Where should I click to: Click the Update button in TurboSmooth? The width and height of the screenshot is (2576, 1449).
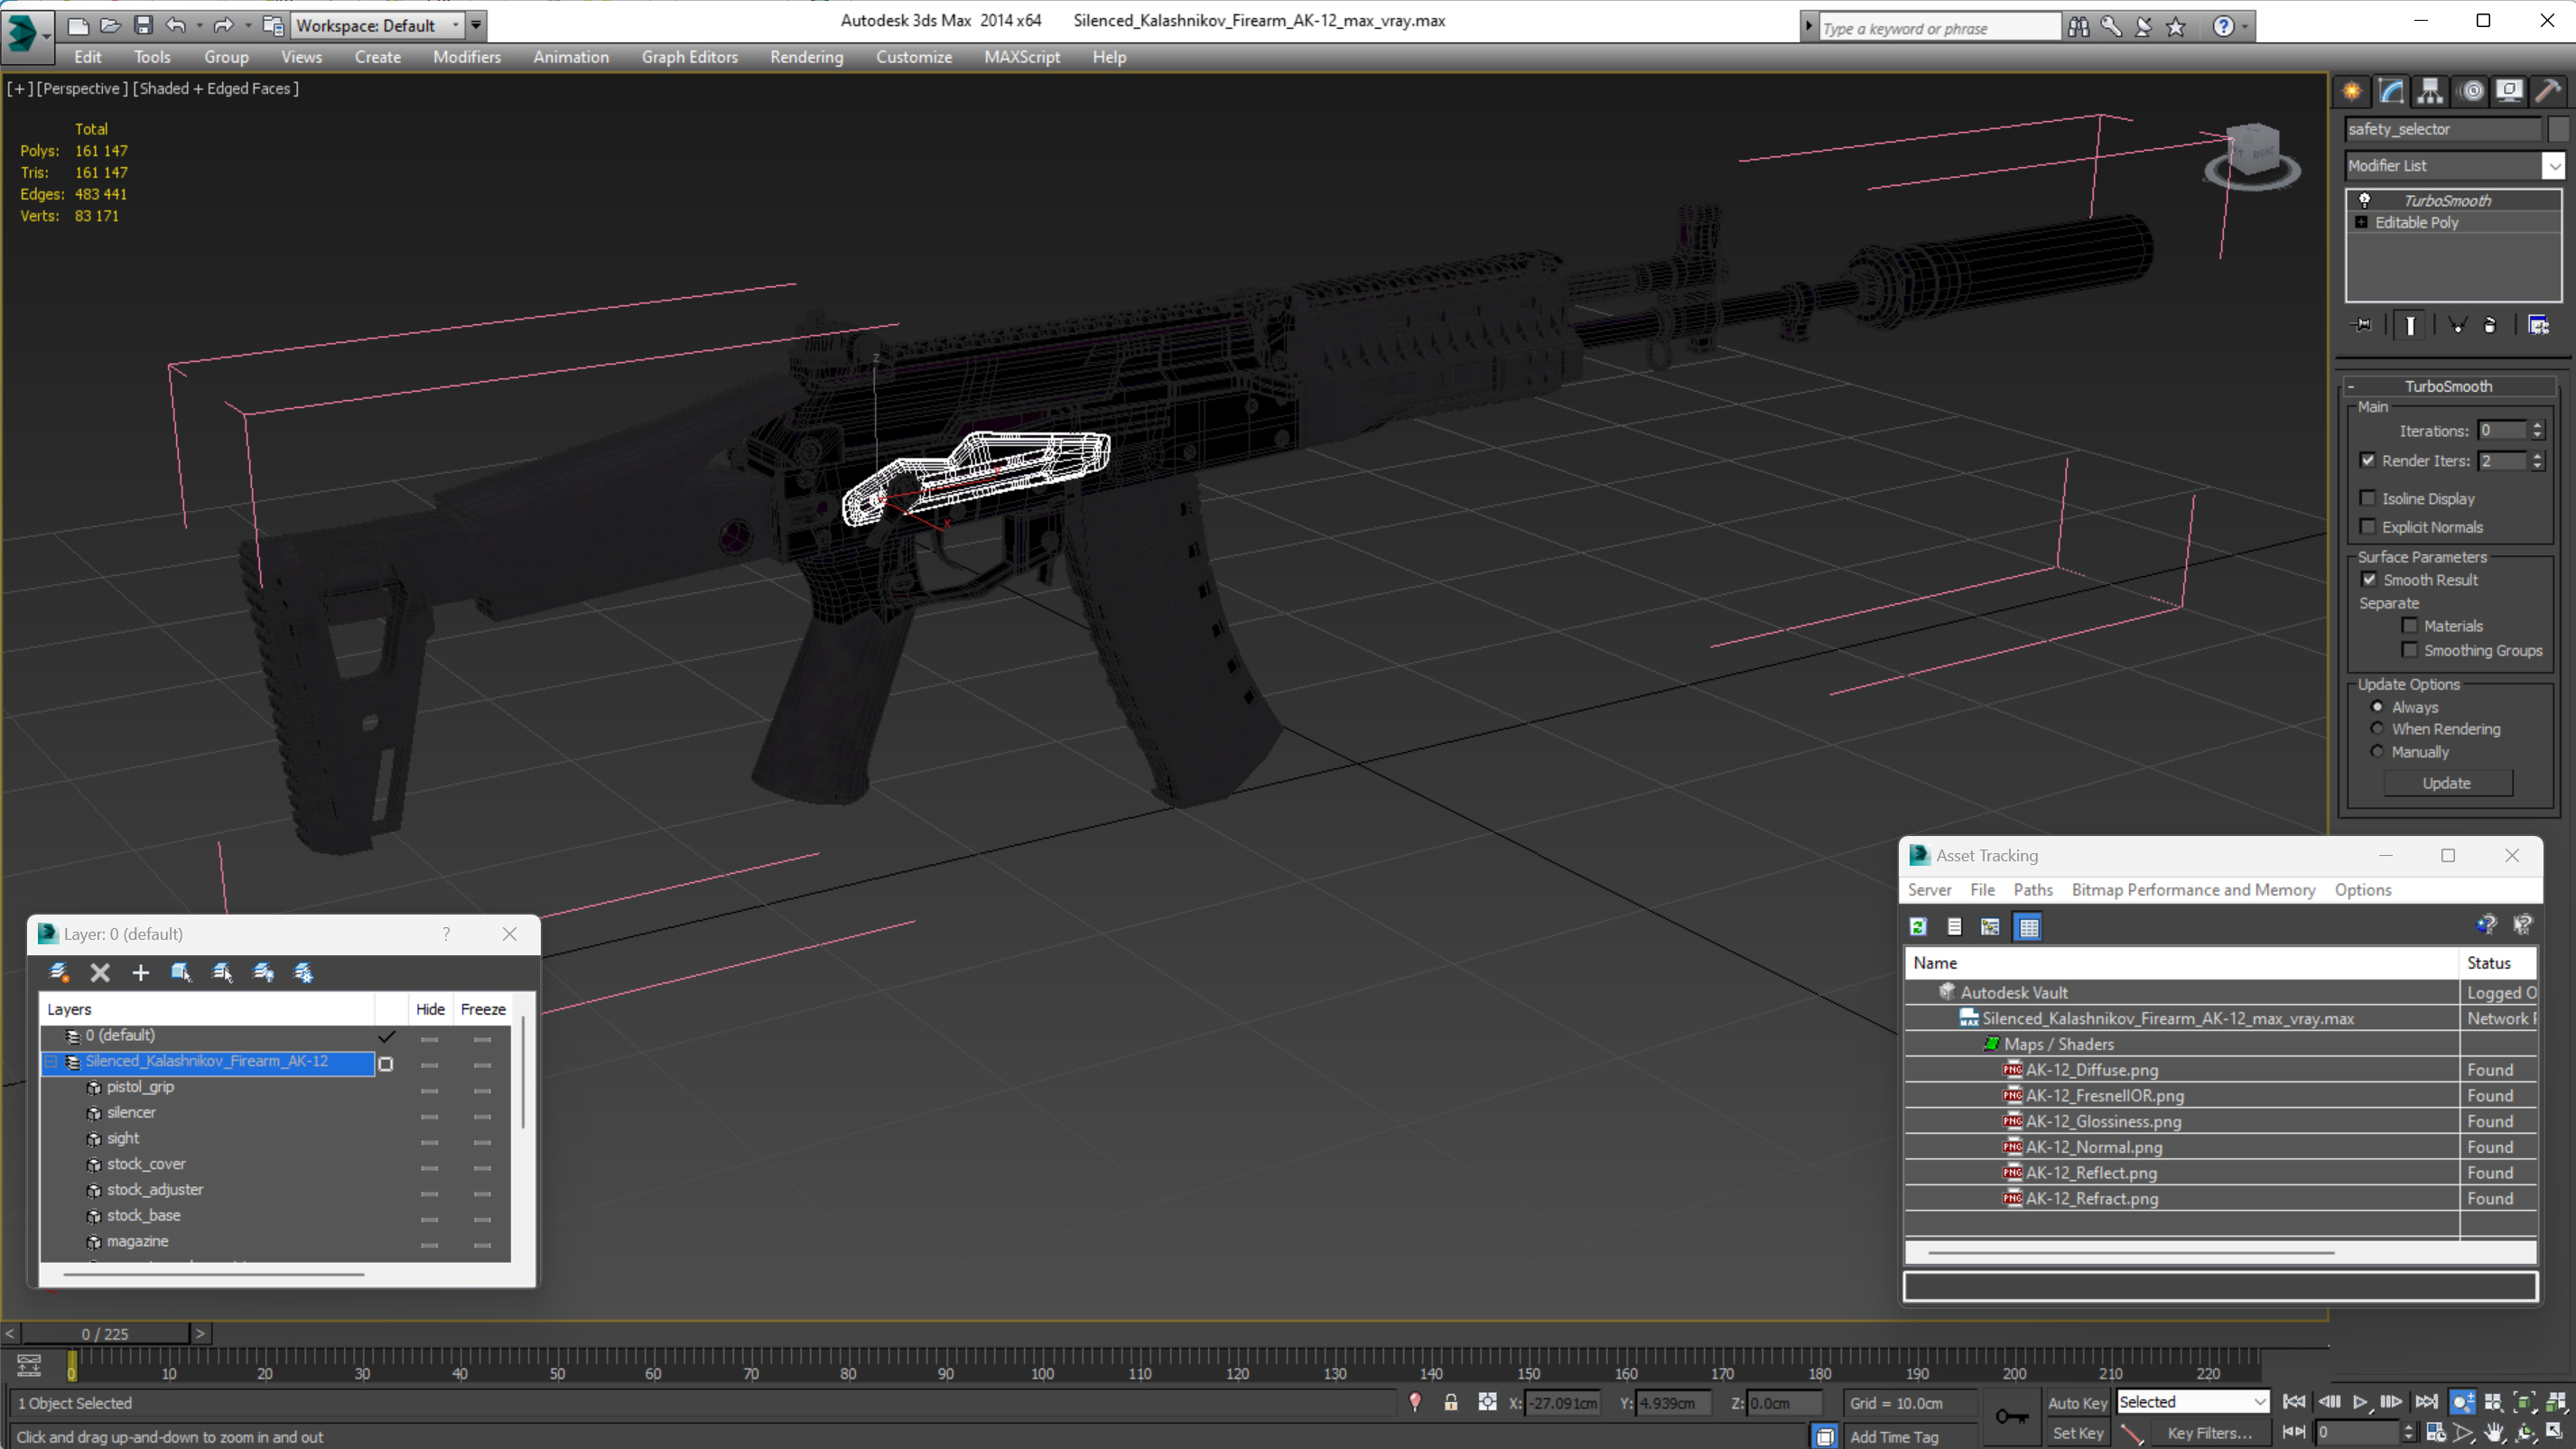2446,783
